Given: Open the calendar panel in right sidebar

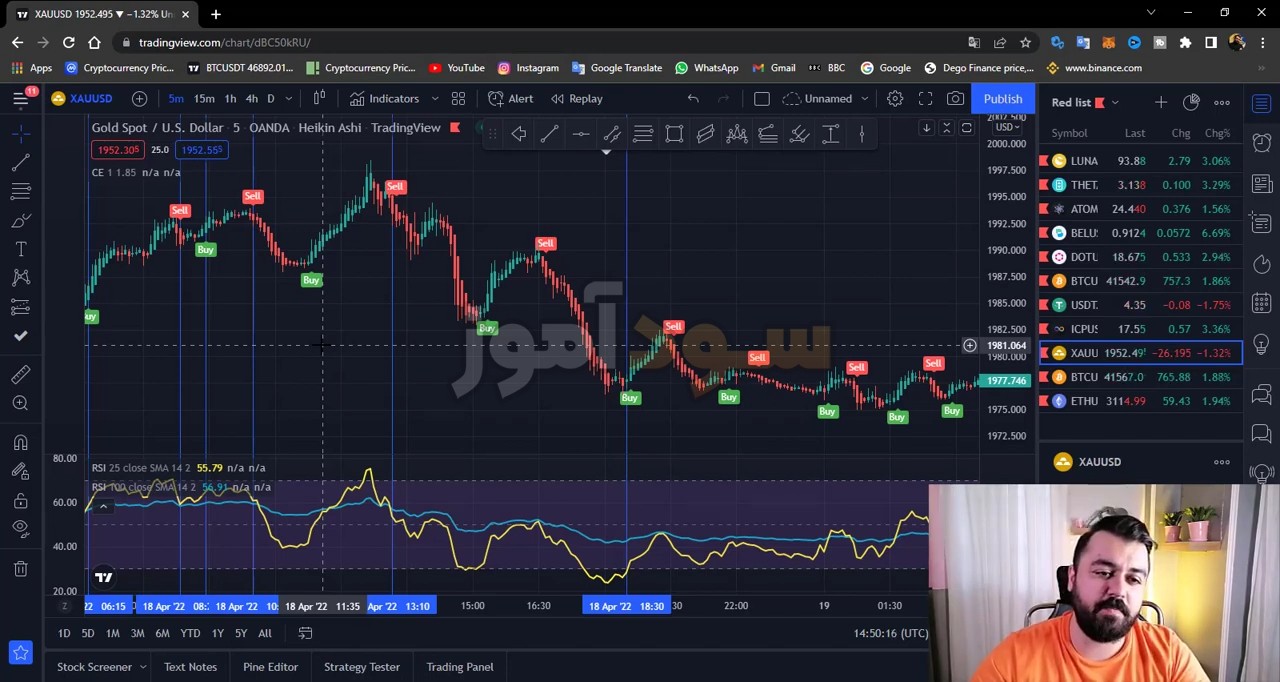Looking at the screenshot, I should pyautogui.click(x=1261, y=301).
